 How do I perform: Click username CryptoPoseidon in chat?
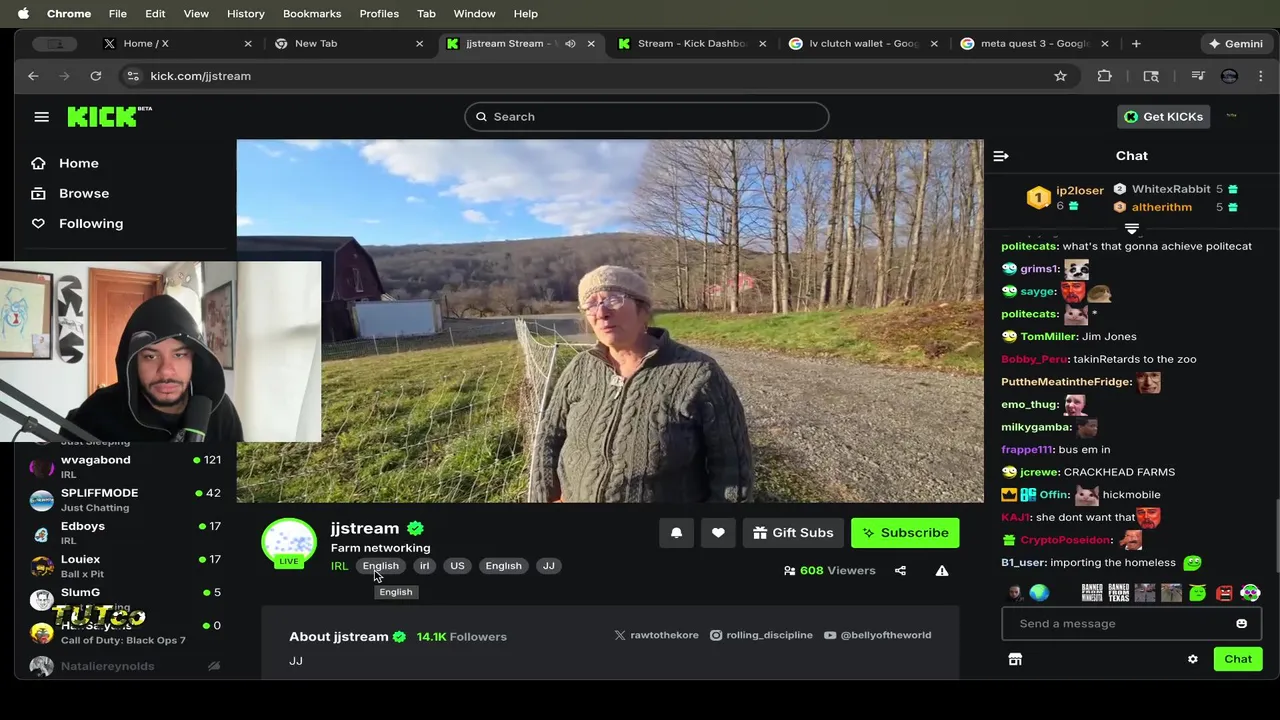1065,540
